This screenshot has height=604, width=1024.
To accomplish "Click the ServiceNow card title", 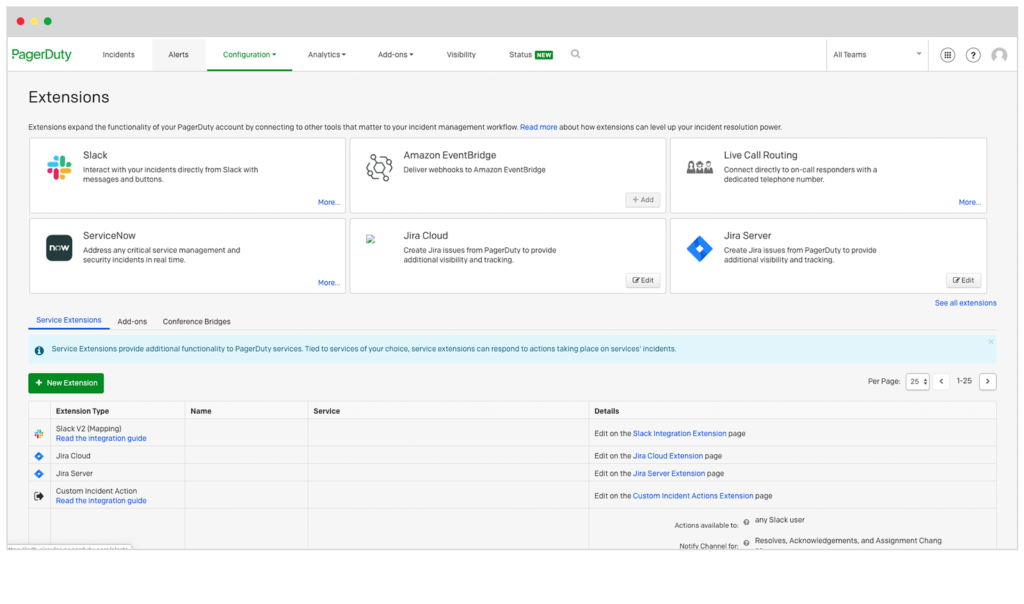I will click(x=109, y=236).
